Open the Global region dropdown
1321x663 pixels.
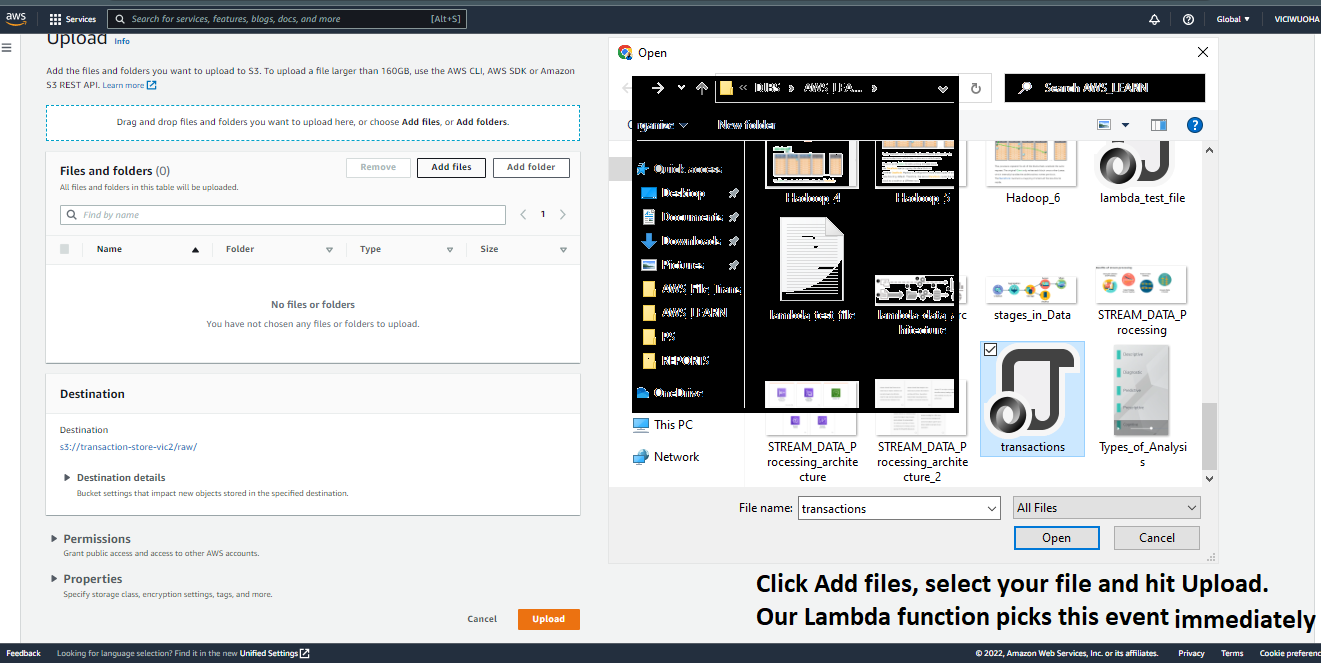1232,19
